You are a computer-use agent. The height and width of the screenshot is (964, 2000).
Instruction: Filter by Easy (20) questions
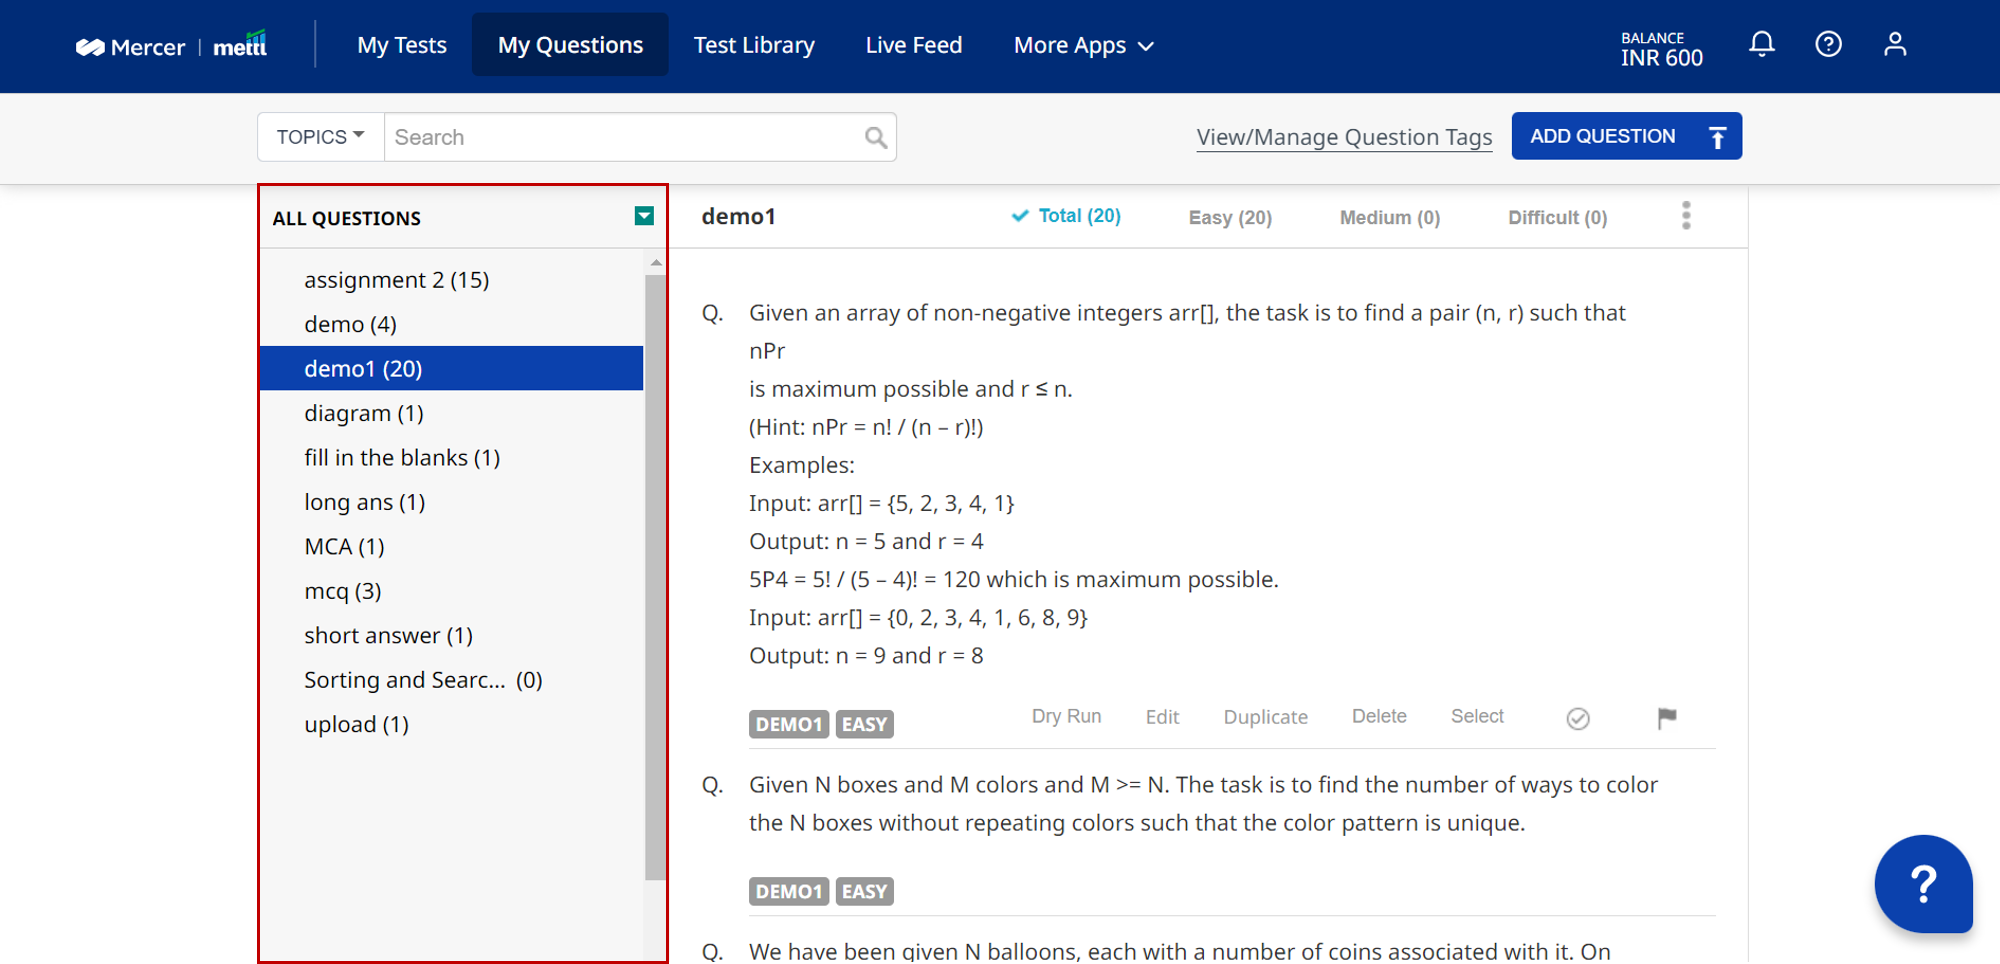click(x=1230, y=217)
